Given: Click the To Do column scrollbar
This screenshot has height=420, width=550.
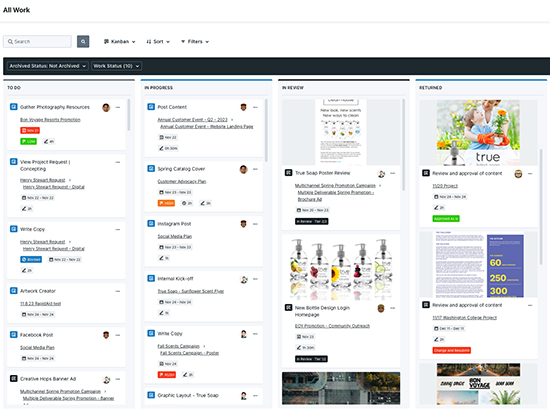Looking at the screenshot, I should click(129, 115).
